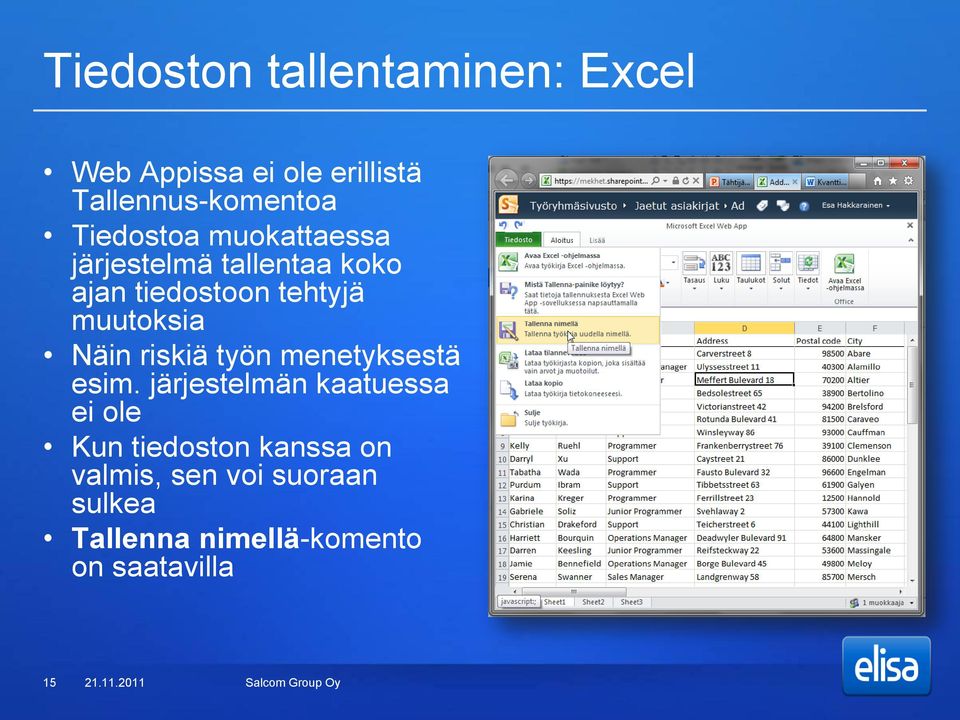Click the Undo arrow in Excel Web App
This screenshot has height=720, width=960.
pos(503,225)
